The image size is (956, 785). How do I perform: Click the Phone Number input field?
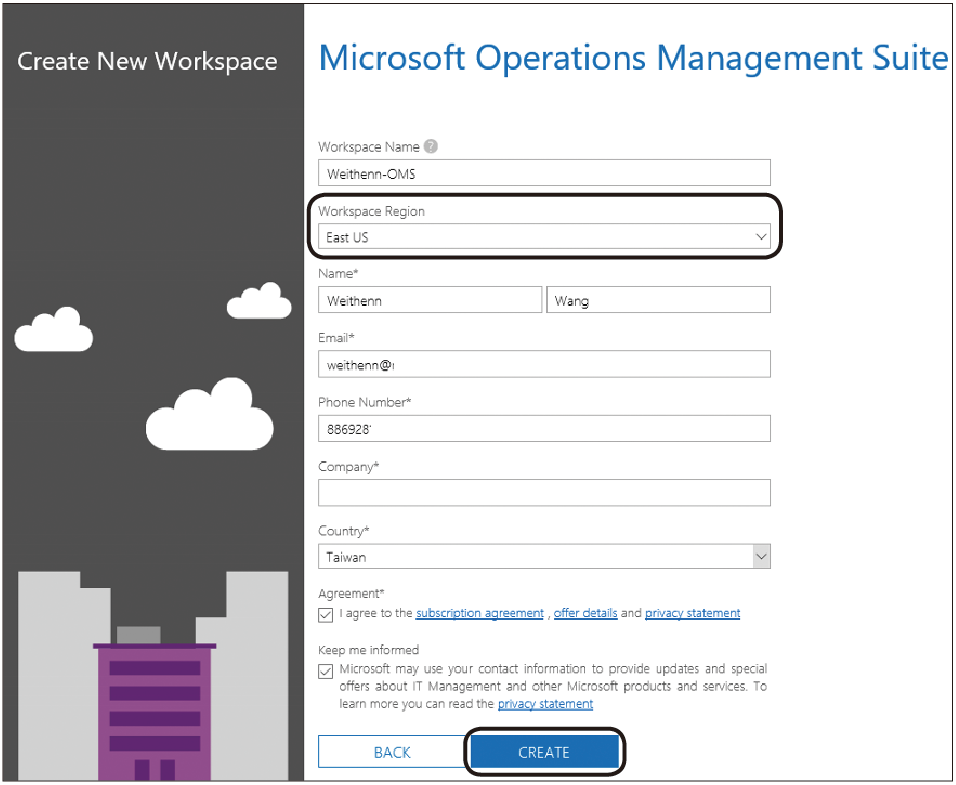coord(544,428)
